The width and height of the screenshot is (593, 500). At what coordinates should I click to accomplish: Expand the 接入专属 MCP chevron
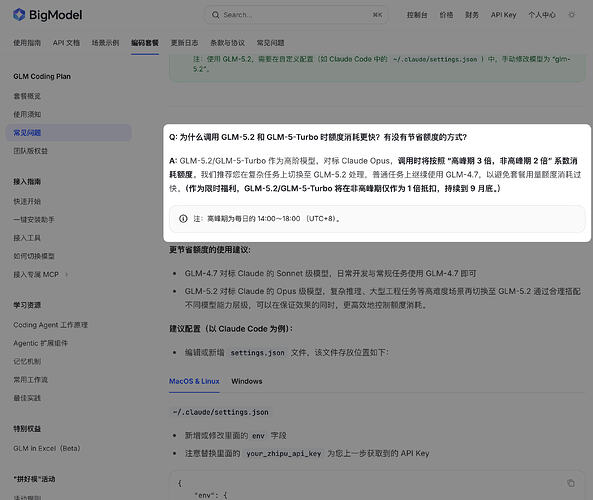(67, 275)
